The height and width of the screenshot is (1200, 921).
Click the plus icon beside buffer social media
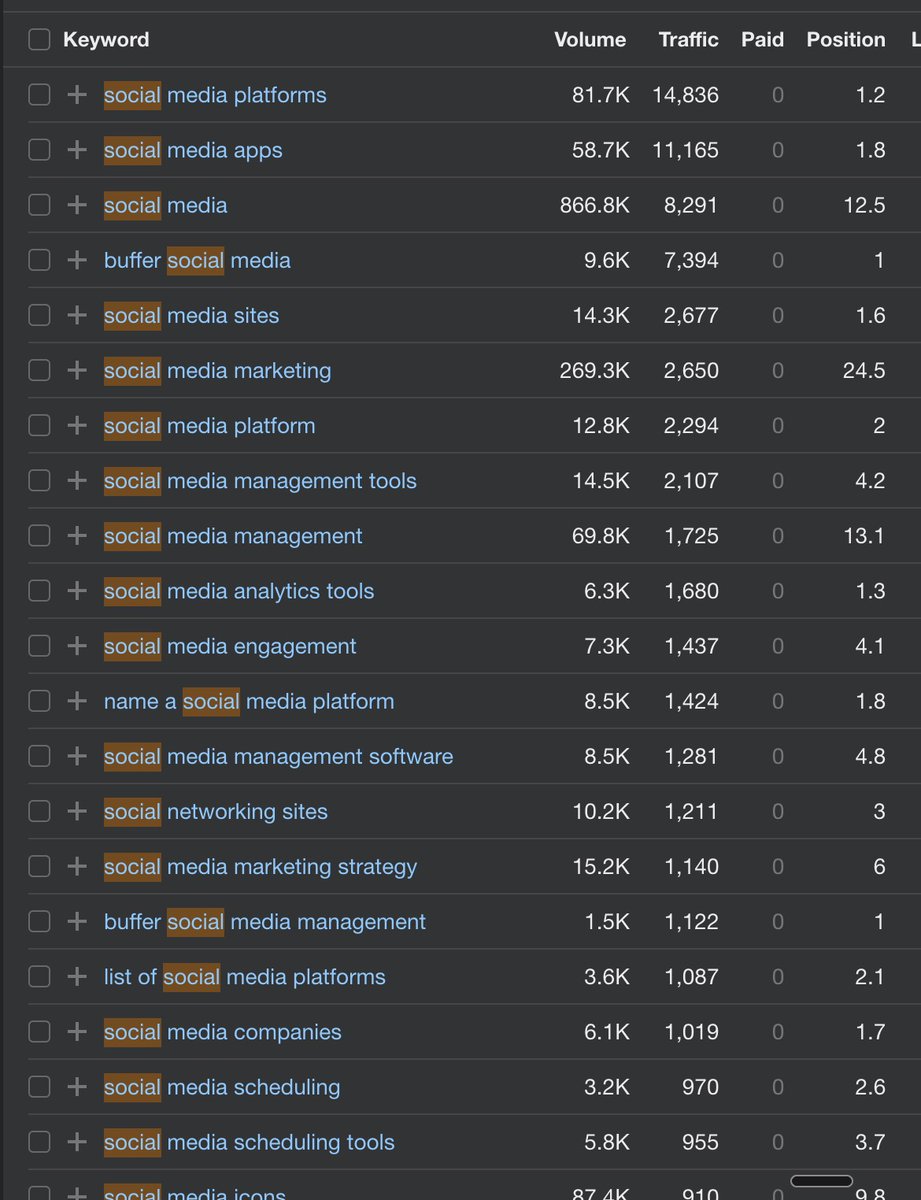tap(77, 260)
